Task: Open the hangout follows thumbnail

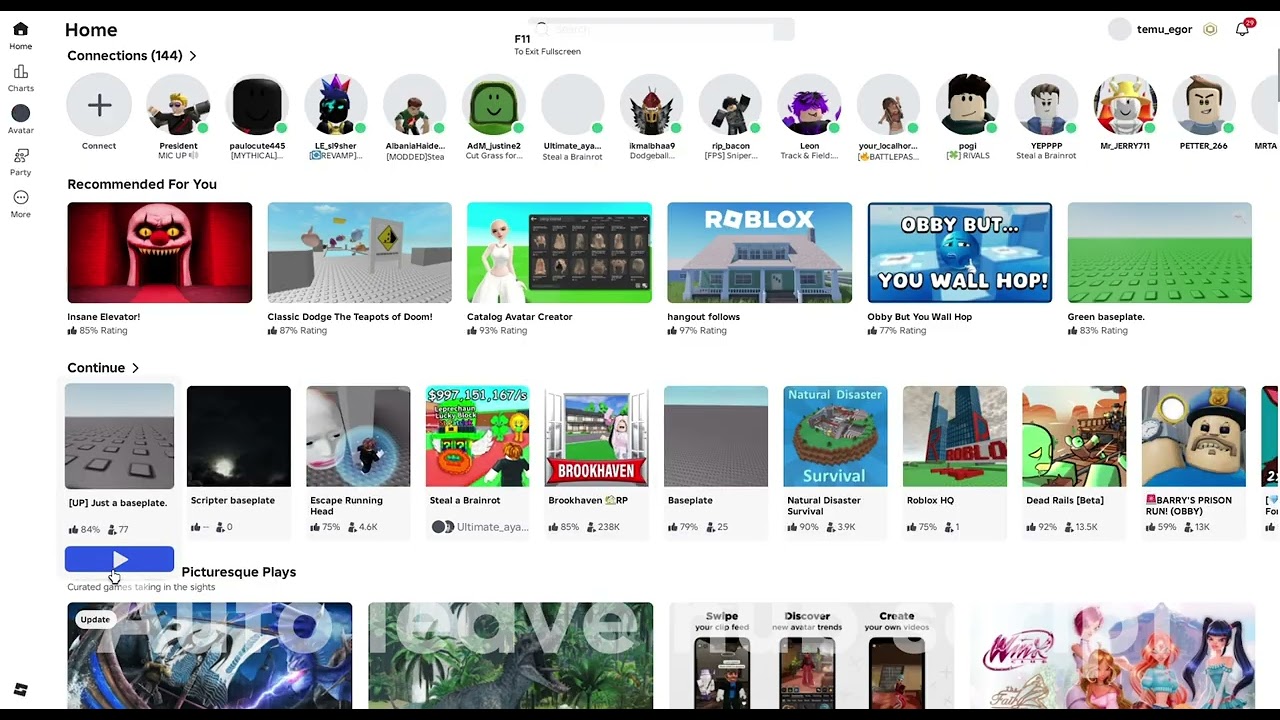Action: point(760,253)
